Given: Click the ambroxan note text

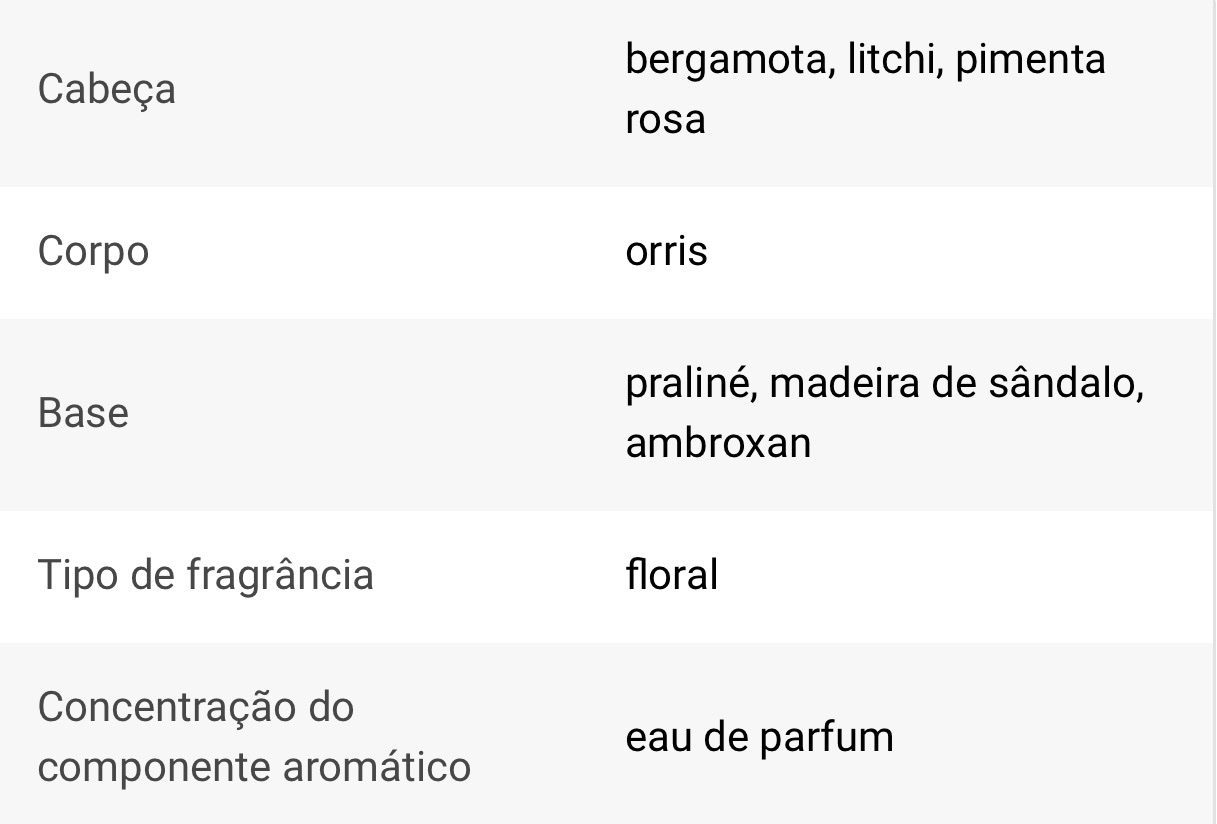Looking at the screenshot, I should [718, 443].
